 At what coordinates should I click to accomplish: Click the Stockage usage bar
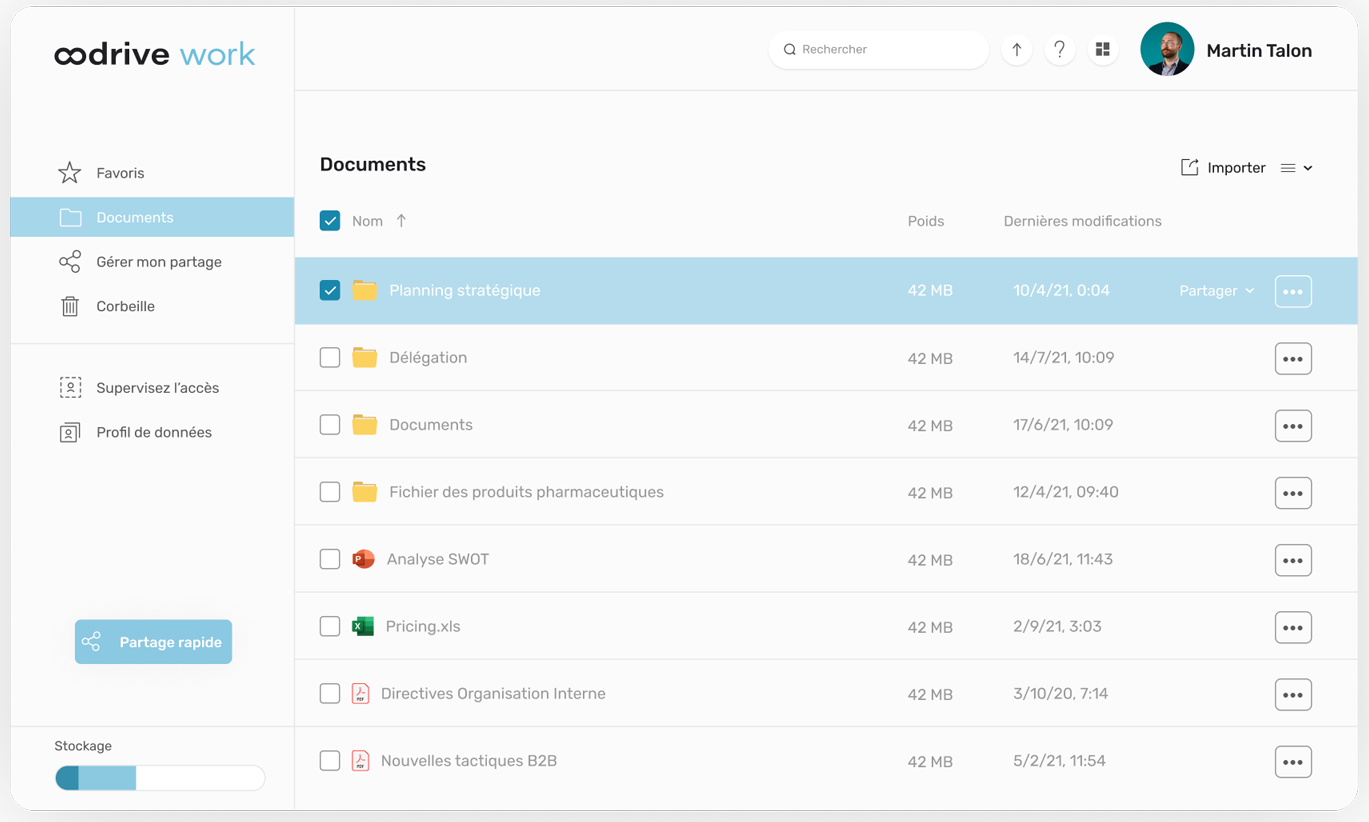click(160, 778)
